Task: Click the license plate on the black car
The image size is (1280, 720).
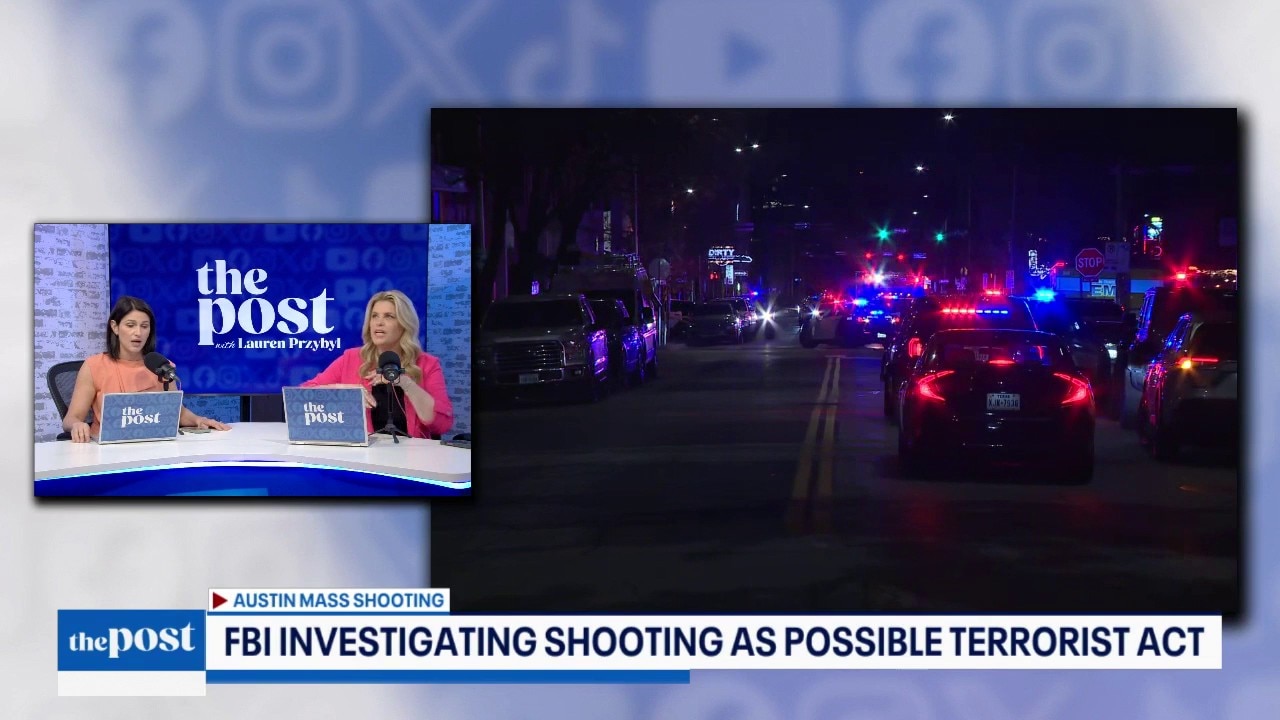Action: pos(1003,401)
